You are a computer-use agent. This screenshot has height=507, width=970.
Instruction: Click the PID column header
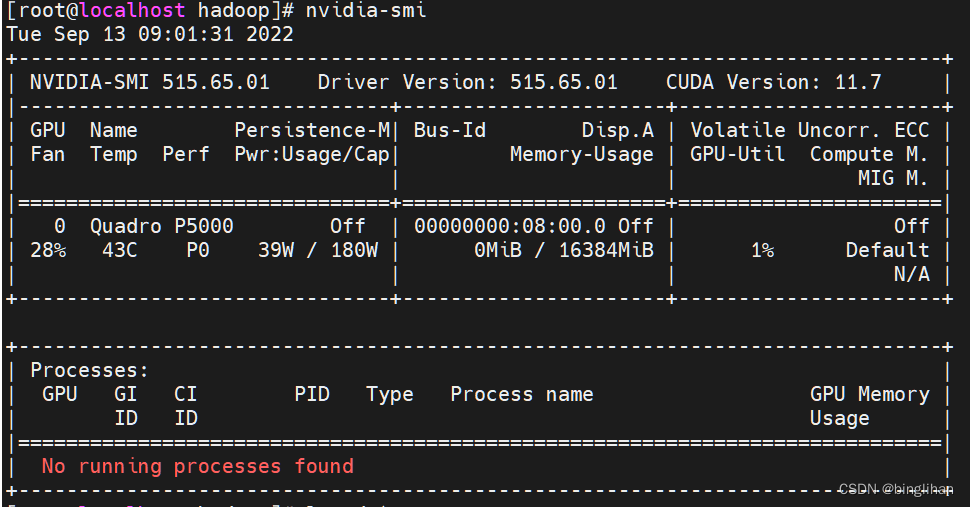tap(312, 394)
